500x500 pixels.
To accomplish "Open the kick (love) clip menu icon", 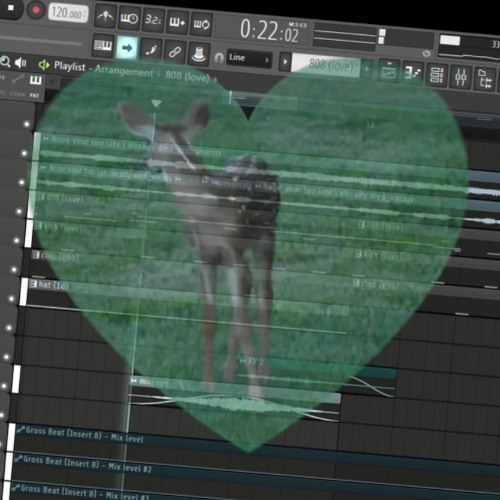I will [39, 226].
